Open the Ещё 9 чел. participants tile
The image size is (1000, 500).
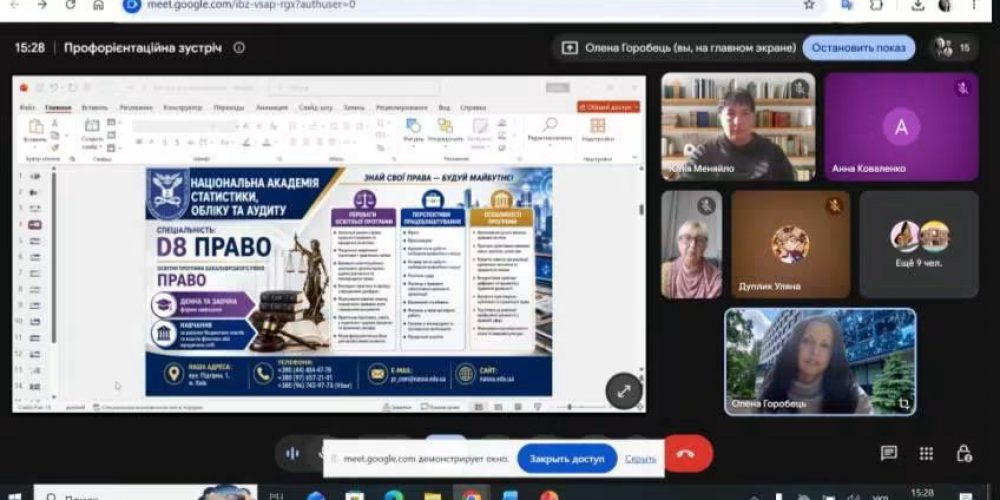[919, 244]
